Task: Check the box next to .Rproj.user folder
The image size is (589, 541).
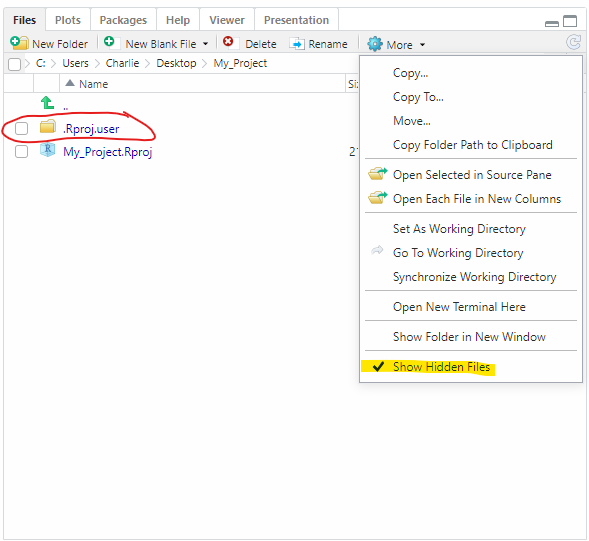Action: click(21, 128)
